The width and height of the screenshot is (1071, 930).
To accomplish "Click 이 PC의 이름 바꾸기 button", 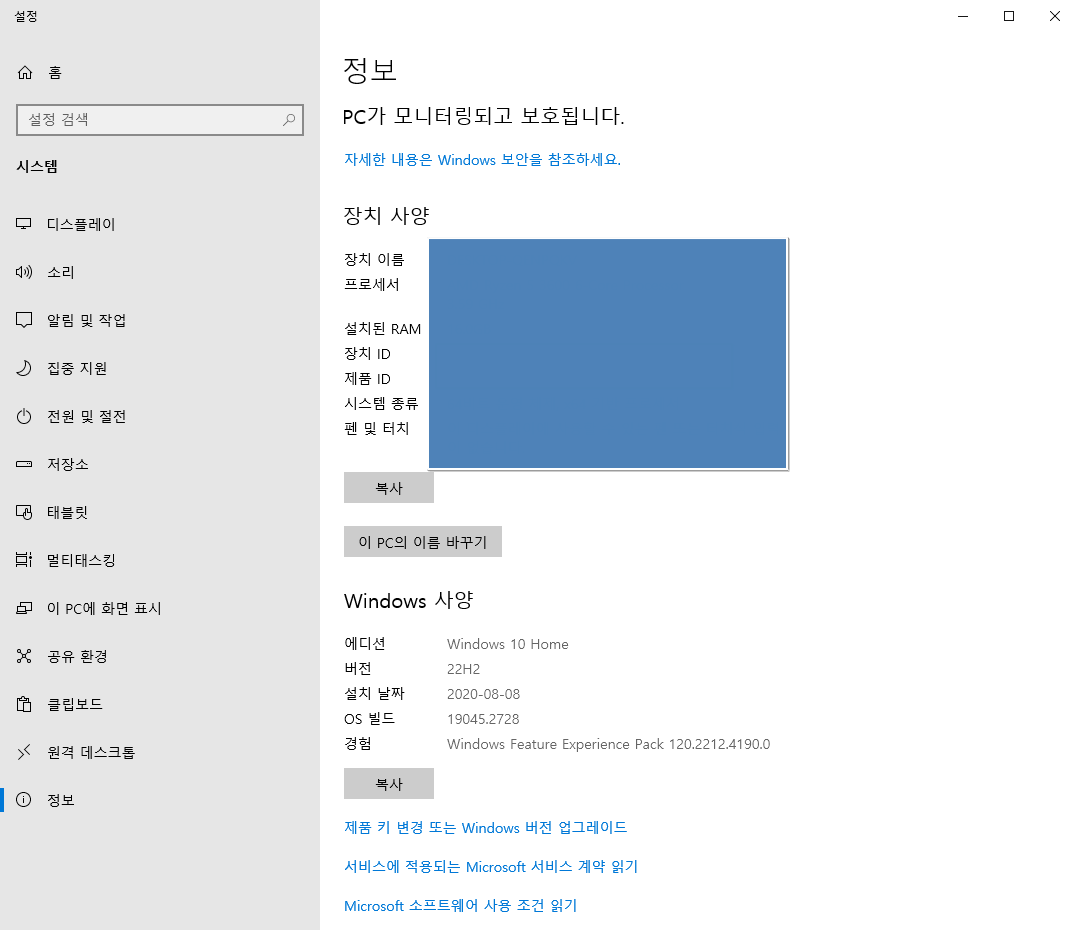I will pos(423,541).
